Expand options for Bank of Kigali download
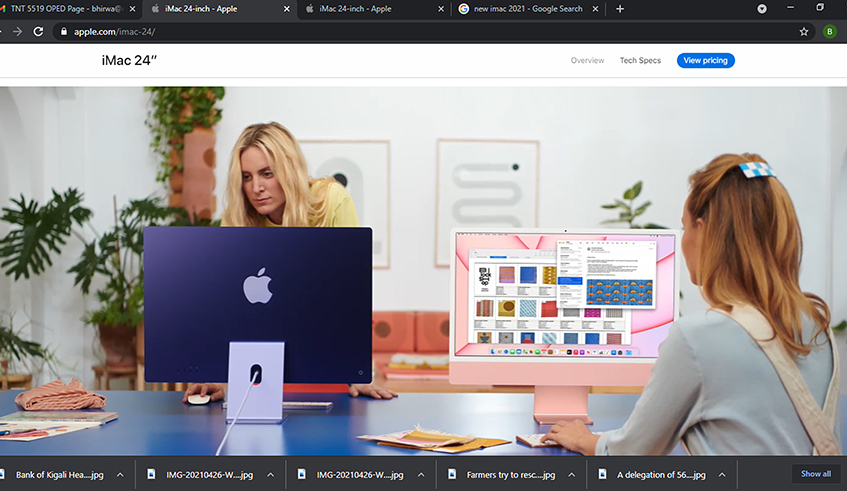 [x=120, y=474]
